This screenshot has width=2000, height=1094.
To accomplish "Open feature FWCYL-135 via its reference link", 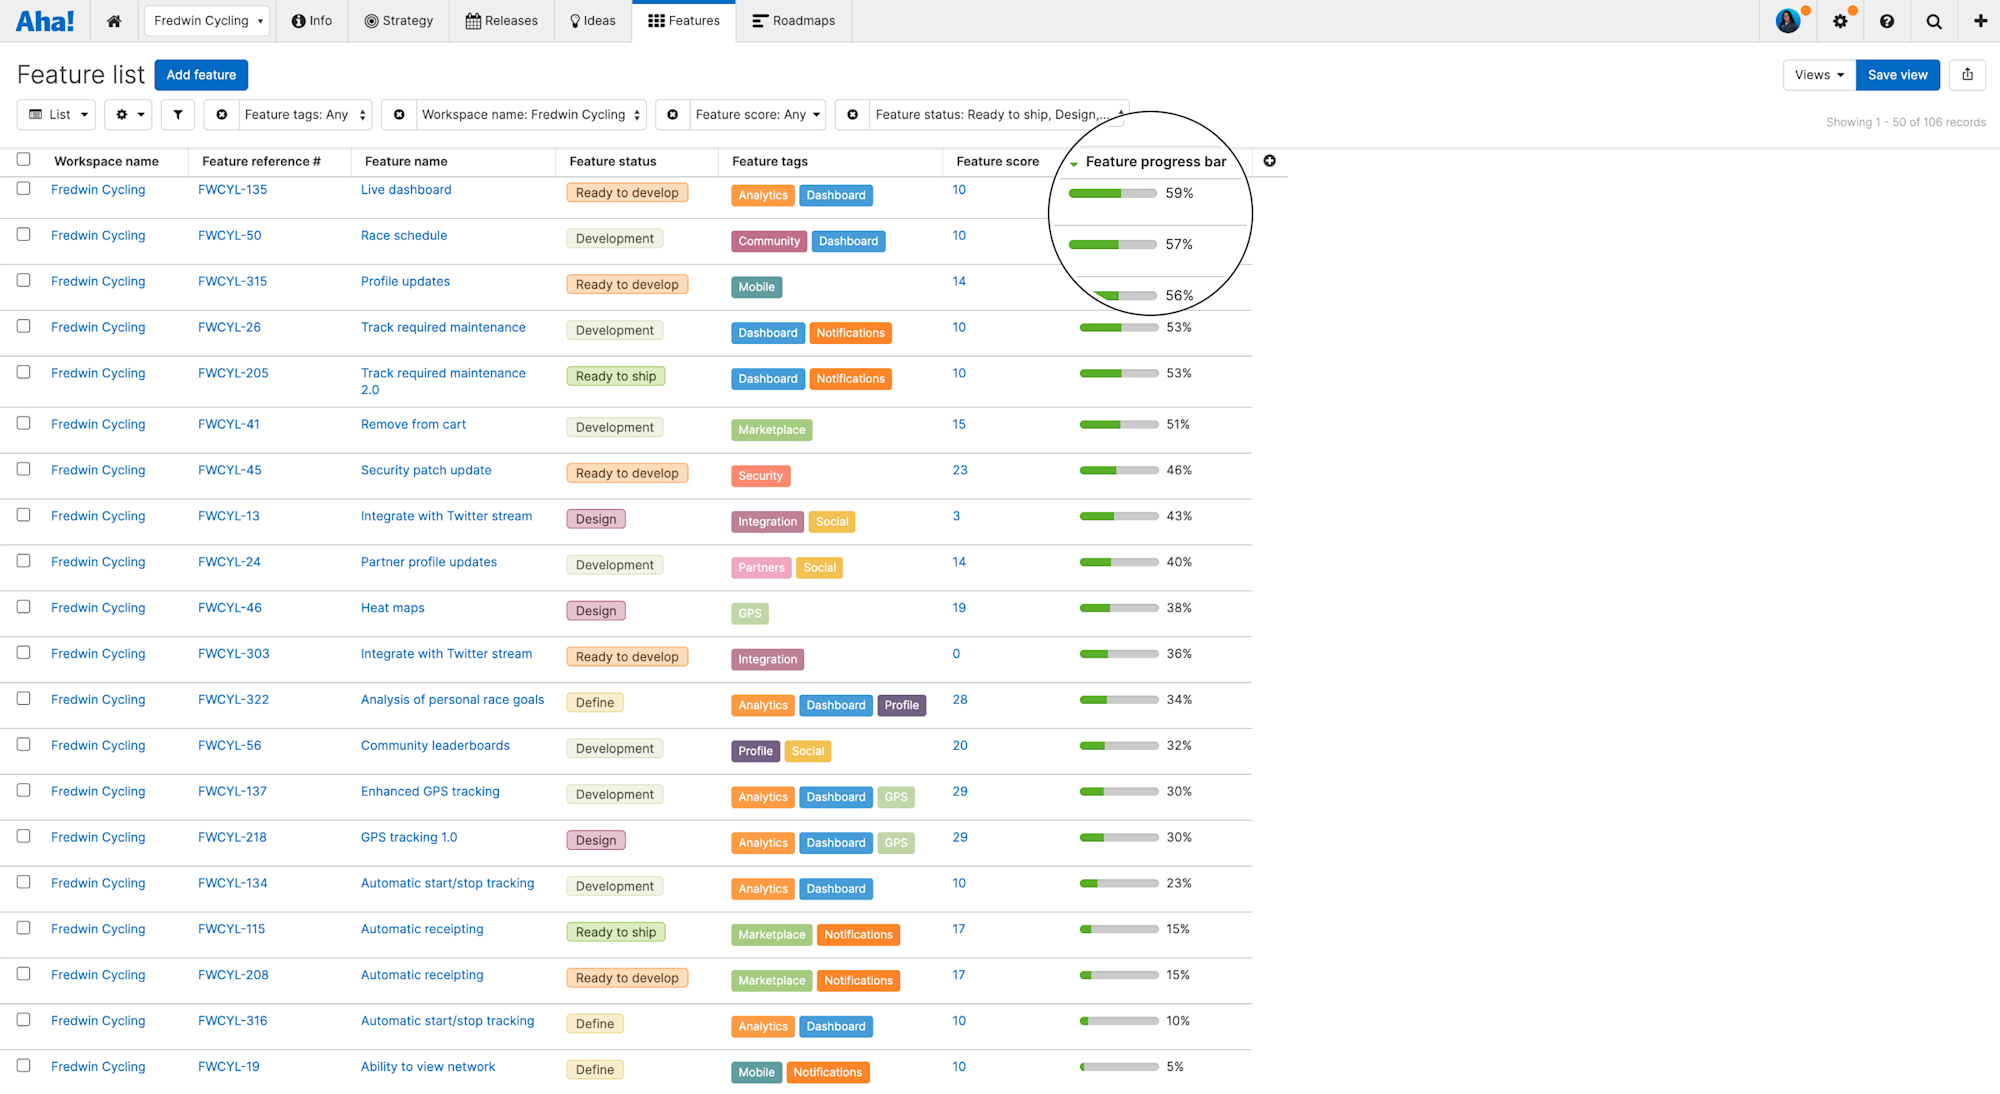I will pos(232,189).
